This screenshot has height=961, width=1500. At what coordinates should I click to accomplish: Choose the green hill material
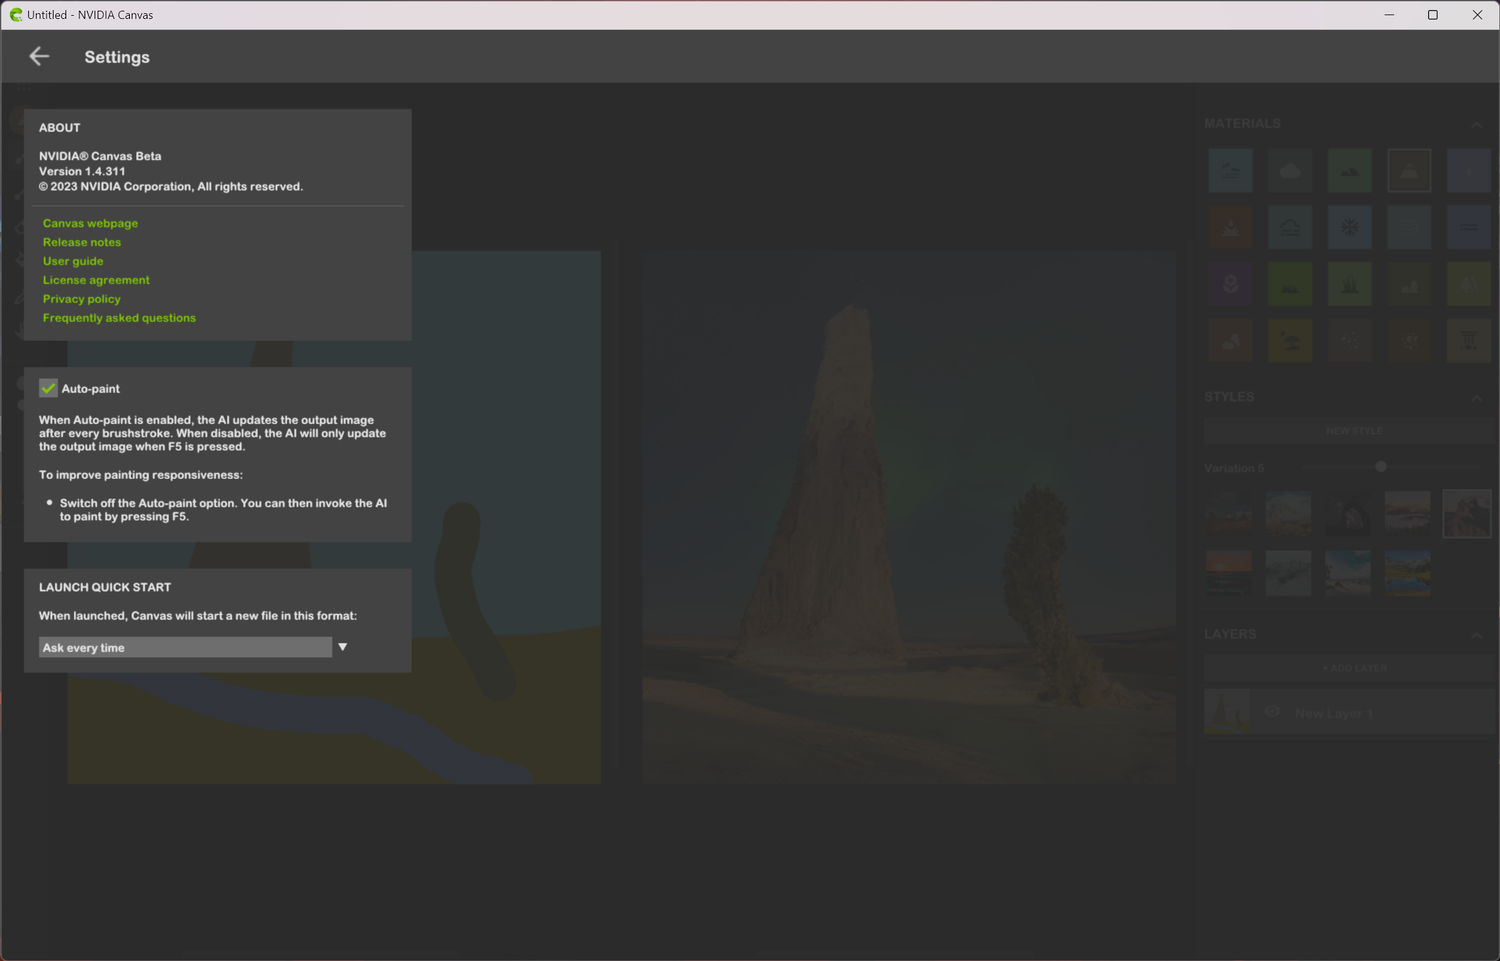pos(1349,171)
